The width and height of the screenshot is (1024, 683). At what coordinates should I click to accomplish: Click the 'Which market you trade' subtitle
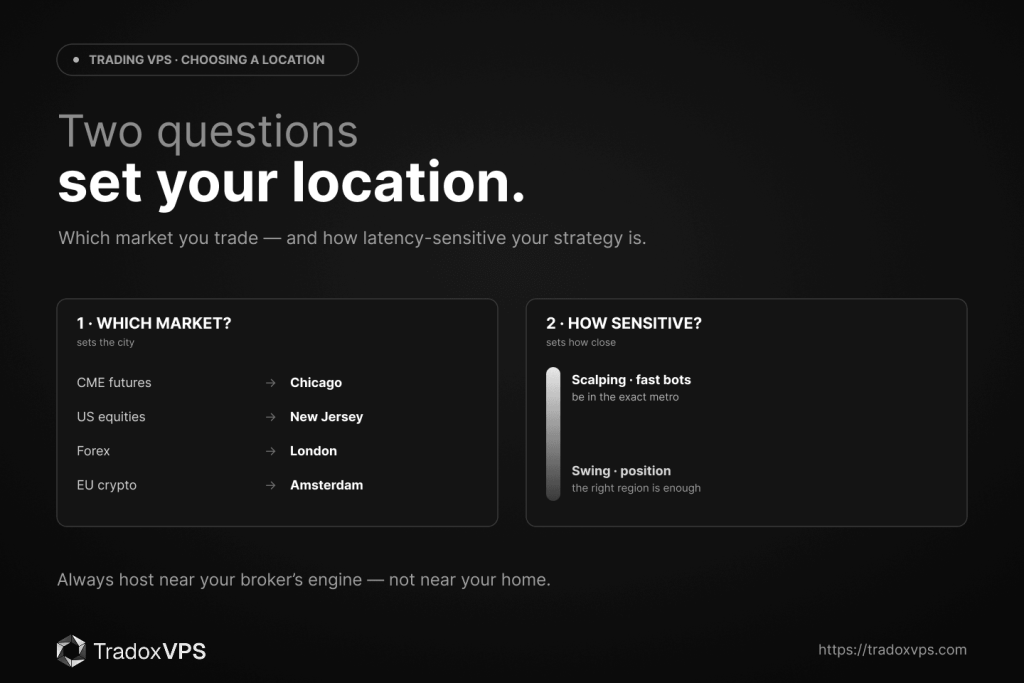pos(352,238)
